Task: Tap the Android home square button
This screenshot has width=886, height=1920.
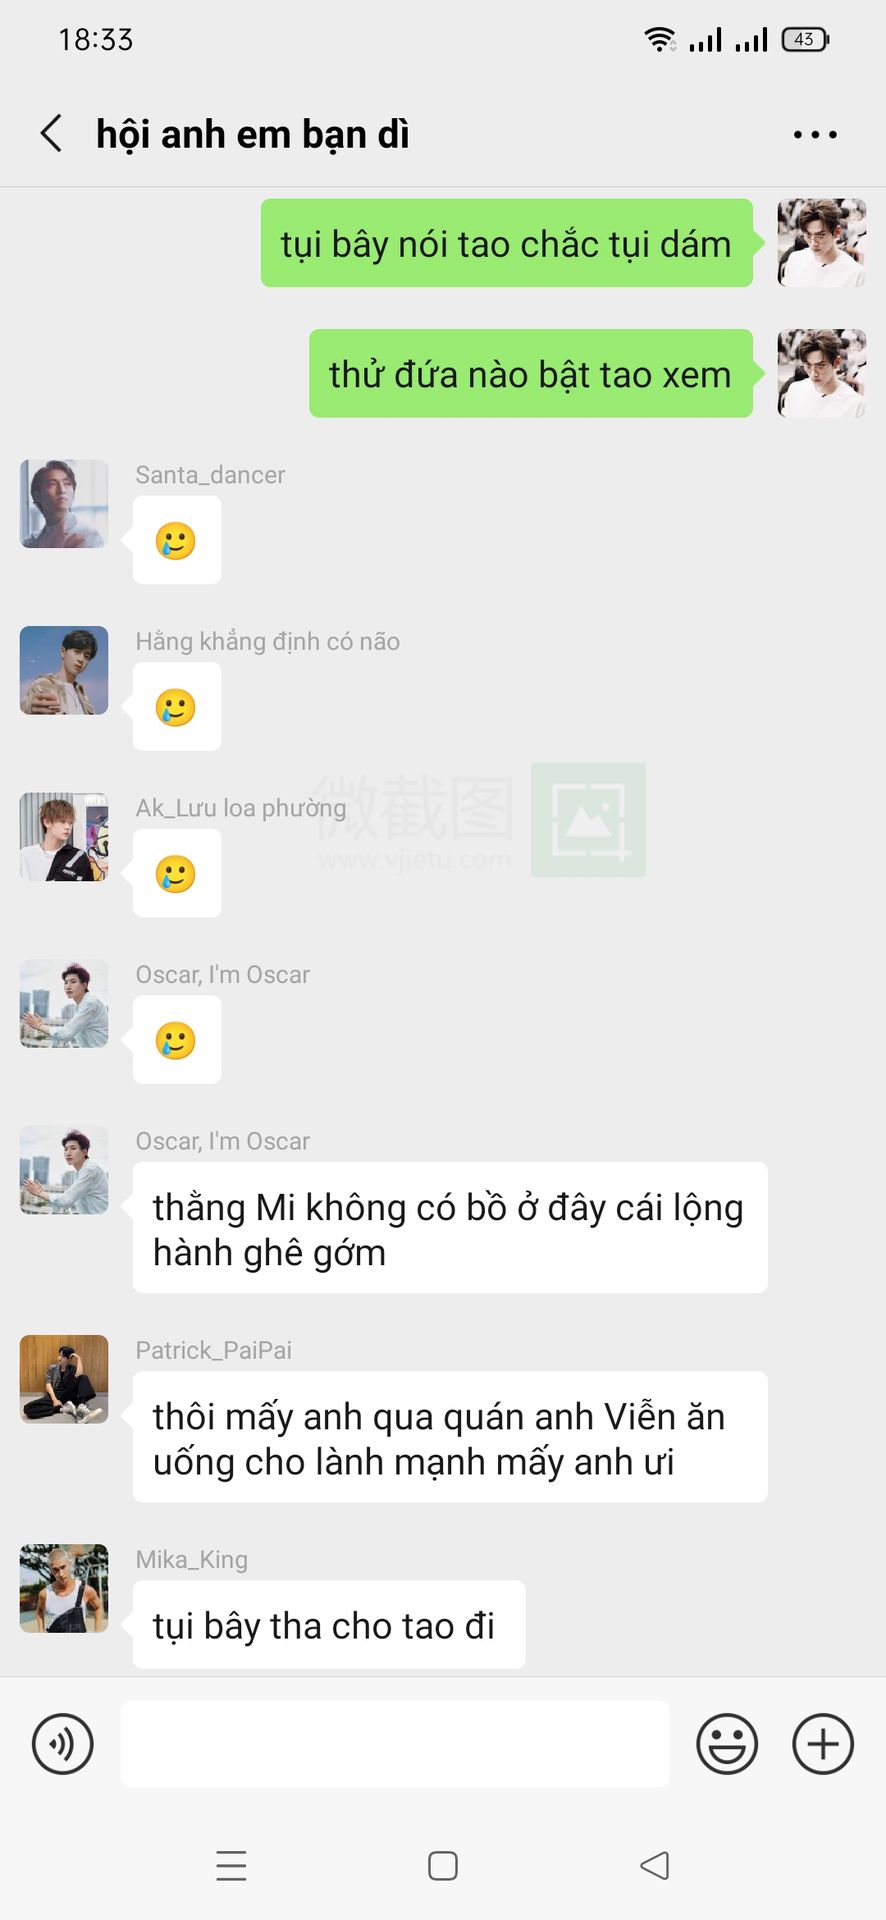Action: 443,1866
